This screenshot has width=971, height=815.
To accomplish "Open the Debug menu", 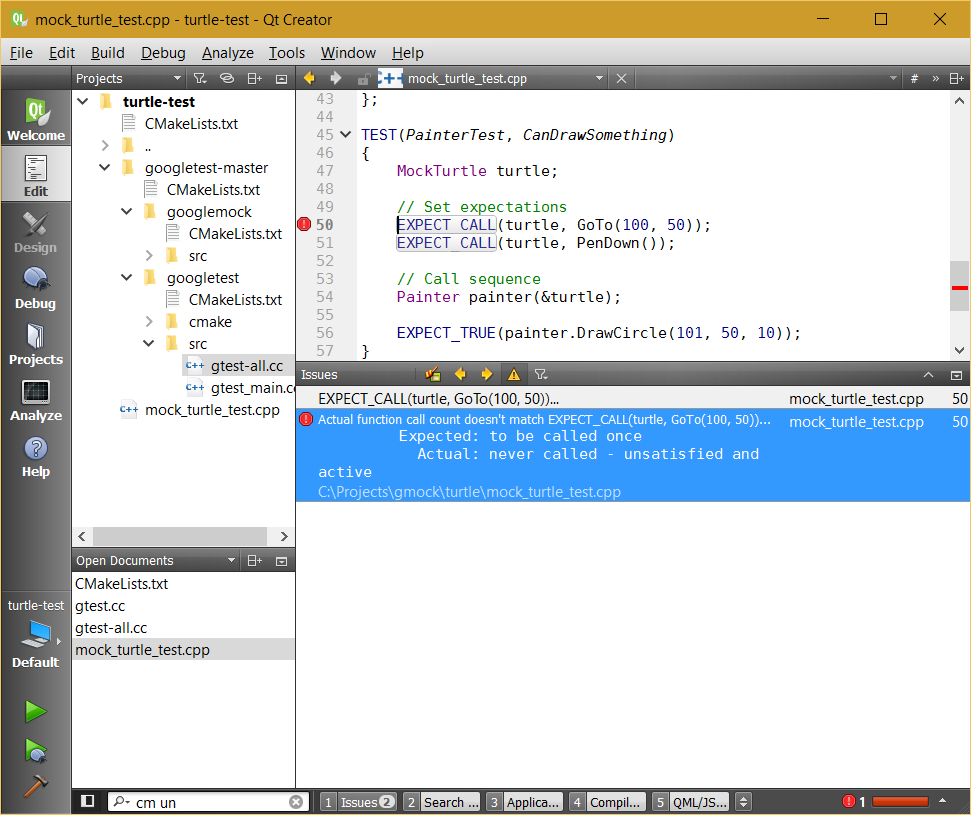I will [x=163, y=53].
